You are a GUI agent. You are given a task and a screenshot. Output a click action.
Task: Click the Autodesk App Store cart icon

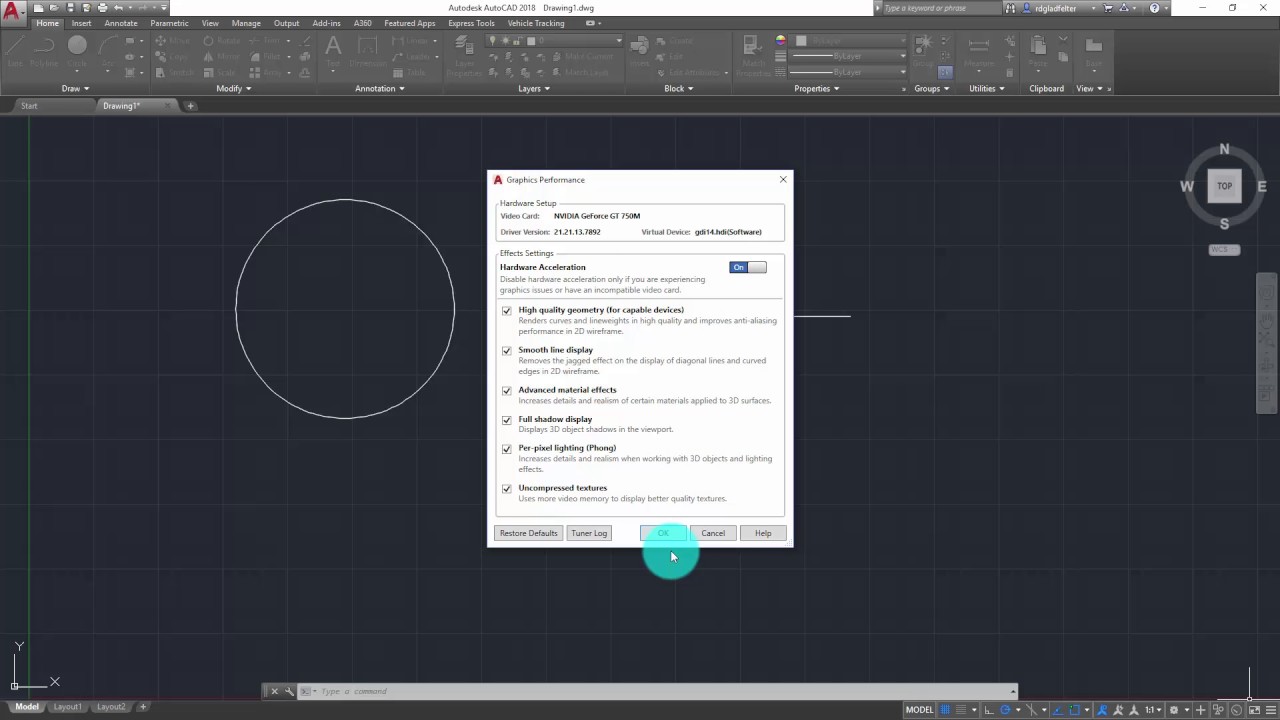click(1107, 8)
